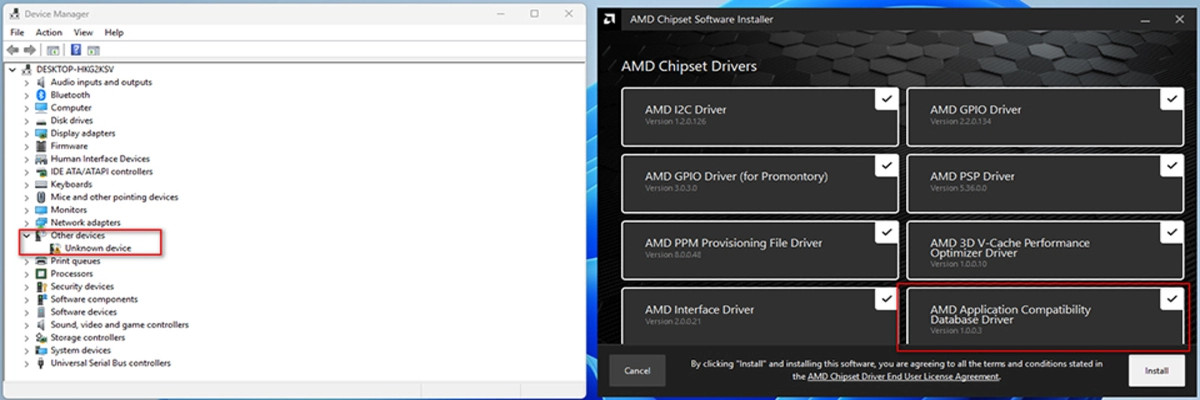Uncheck the AMD GPIO Driver (for Promontory) checkbox
The image size is (1200, 400).
click(x=886, y=165)
